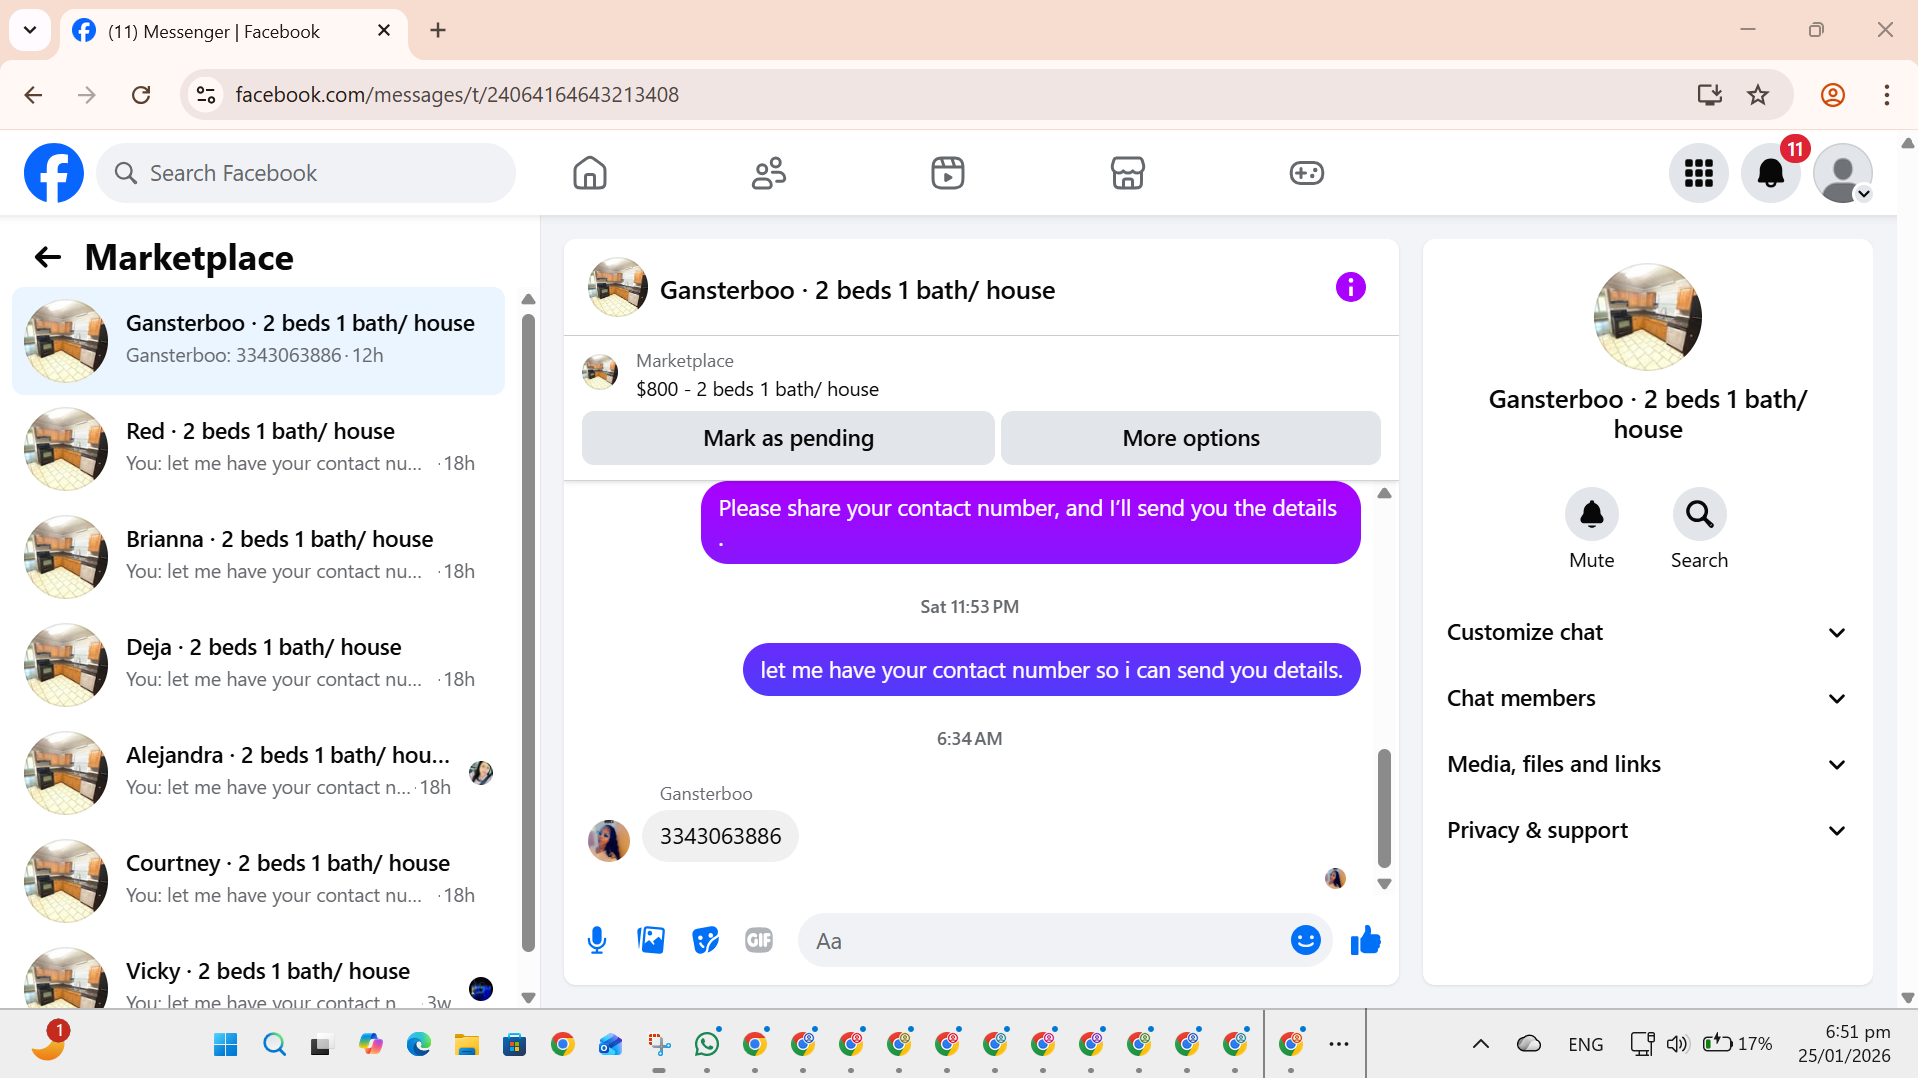Go back using Marketplace back arrow
The height and width of the screenshot is (1078, 1918).
click(48, 258)
